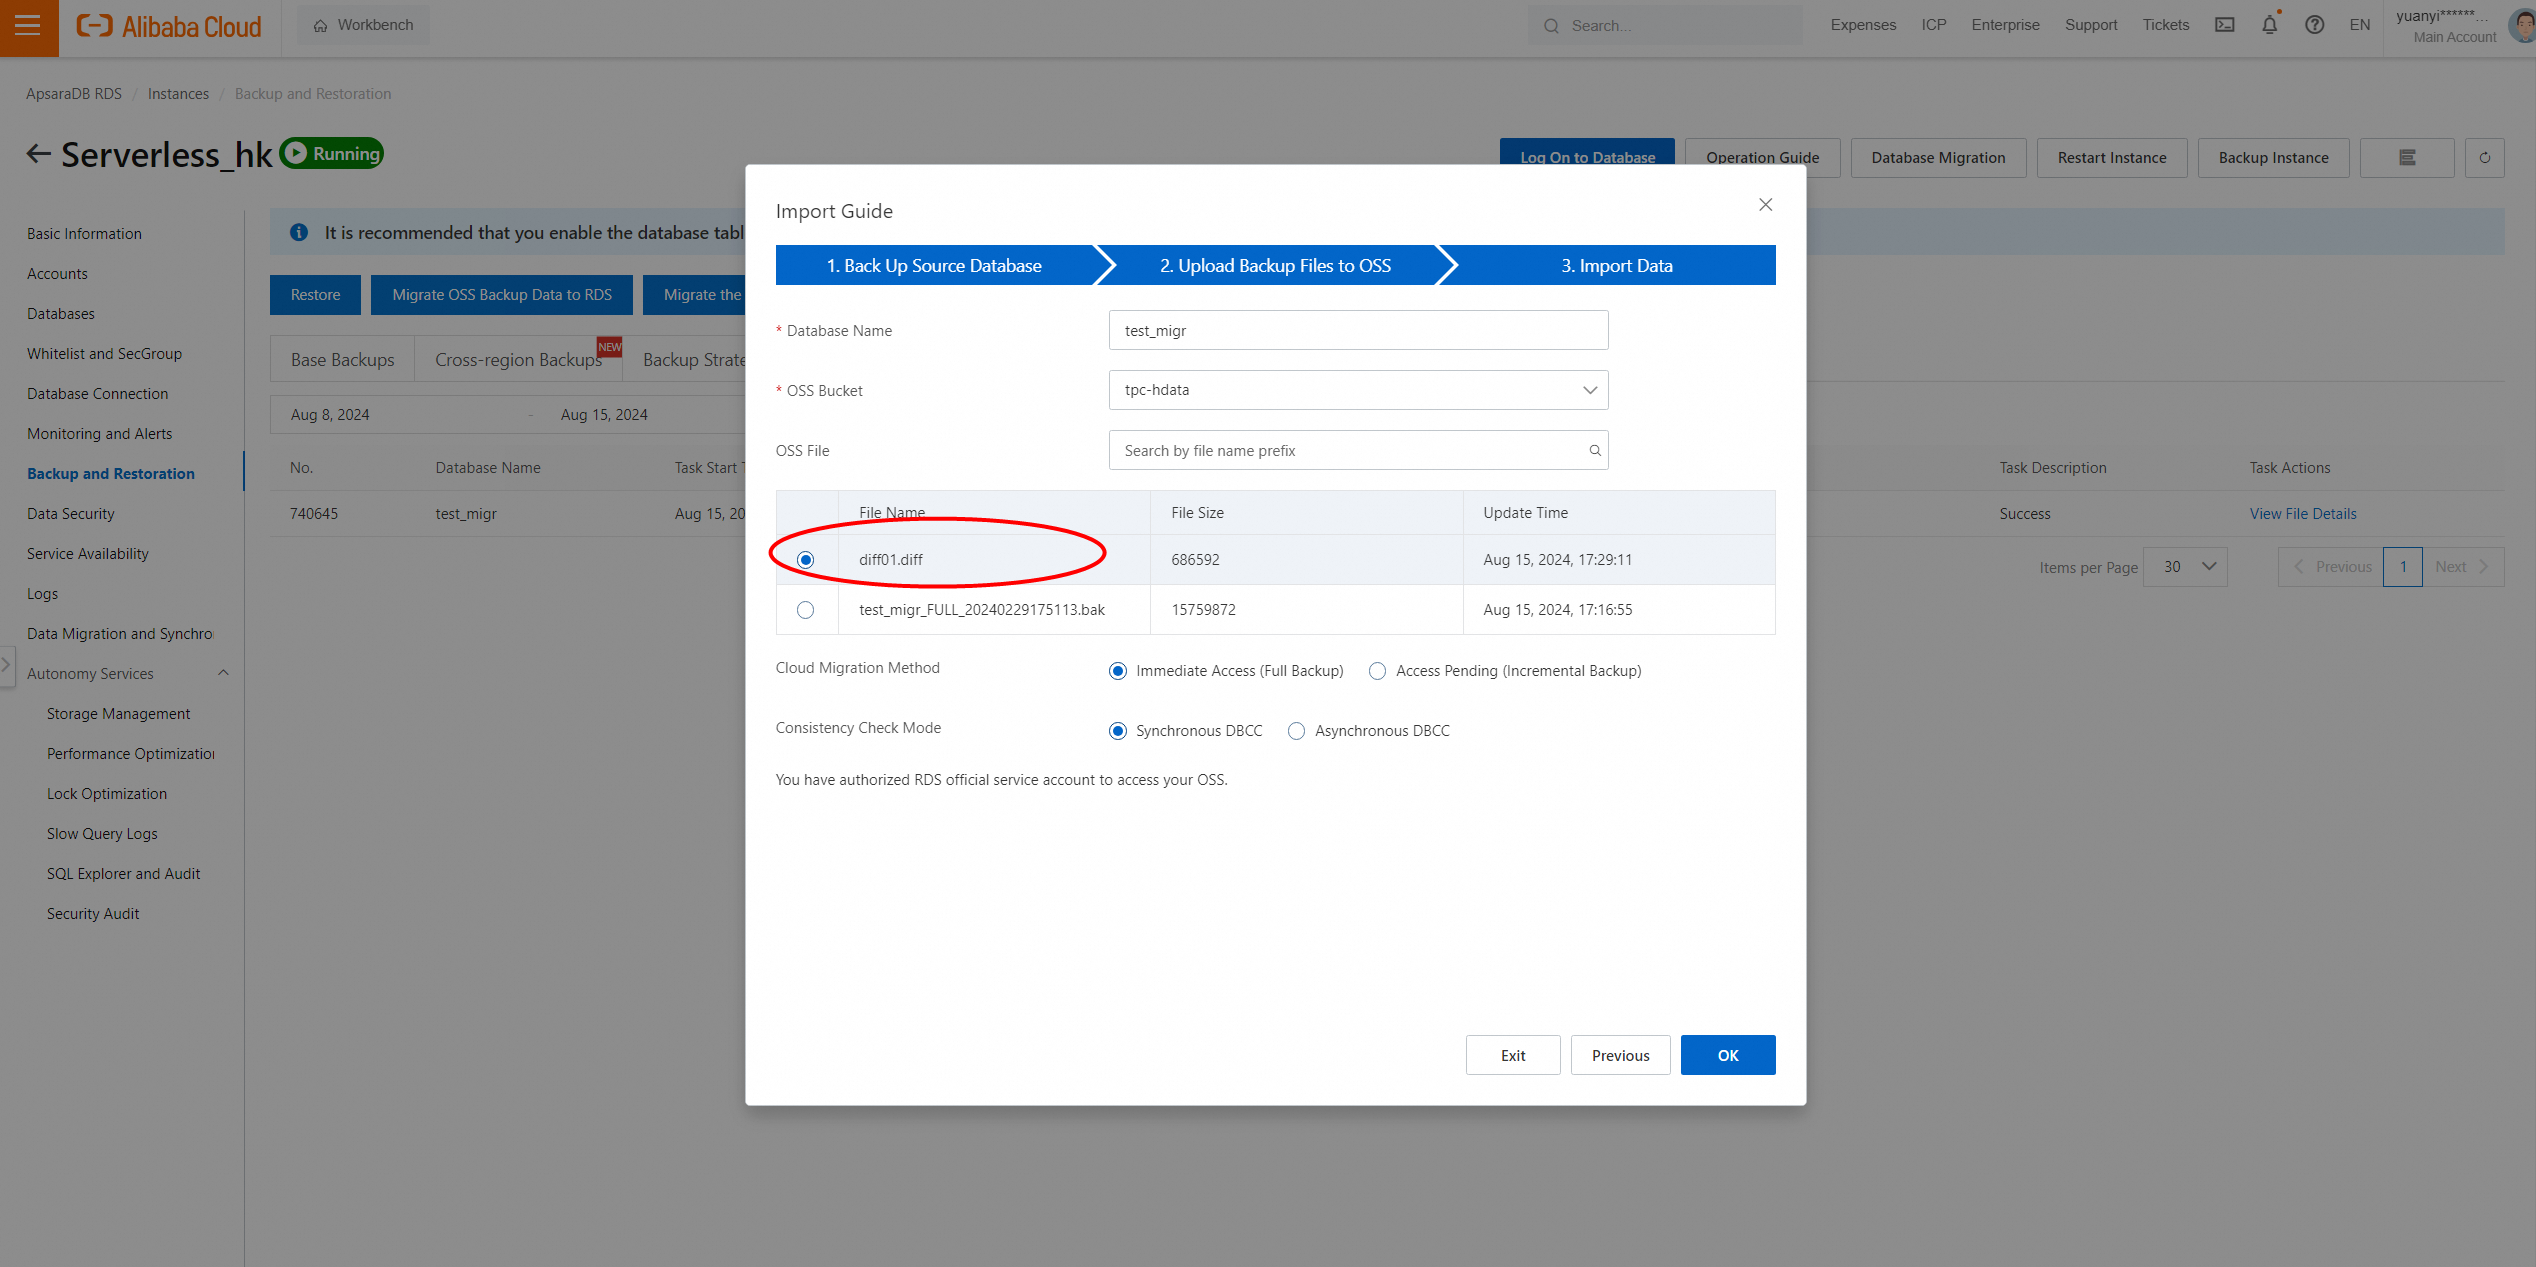This screenshot has height=1267, width=2536.
Task: Open Database Migration button
Action: click(1938, 158)
